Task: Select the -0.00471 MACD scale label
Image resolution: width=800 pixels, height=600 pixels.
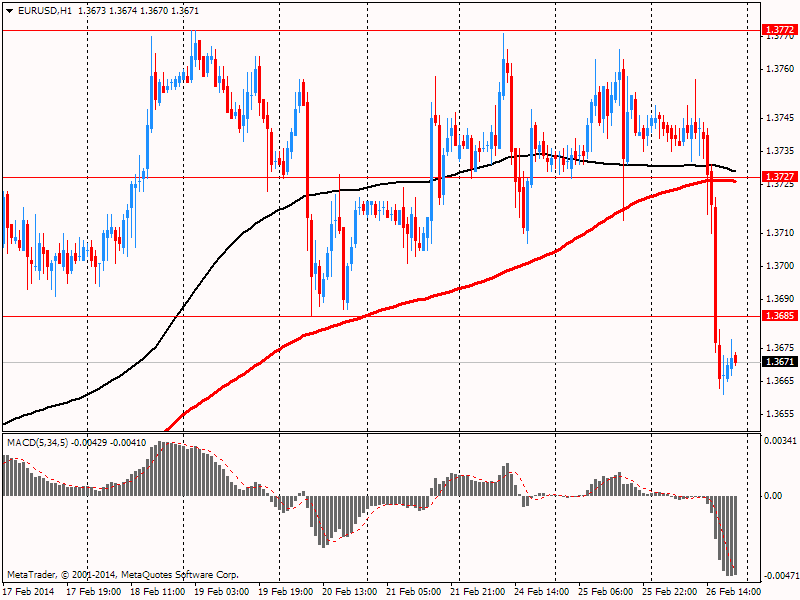Action: 780,576
